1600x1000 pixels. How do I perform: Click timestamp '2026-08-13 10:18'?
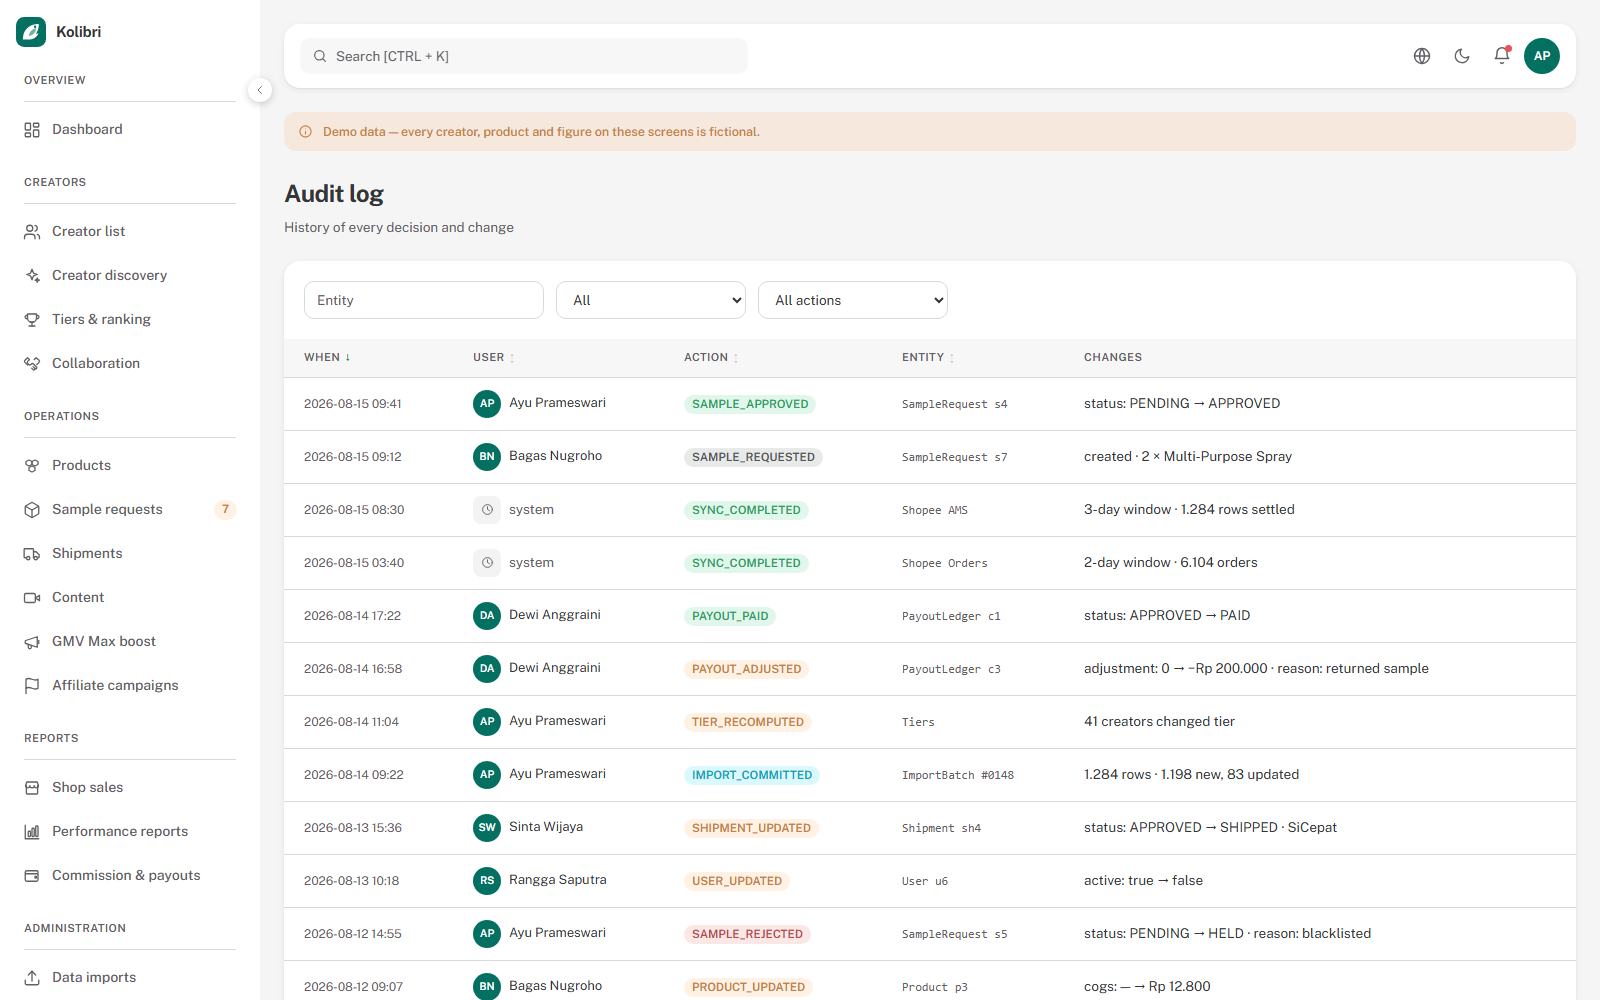[351, 881]
